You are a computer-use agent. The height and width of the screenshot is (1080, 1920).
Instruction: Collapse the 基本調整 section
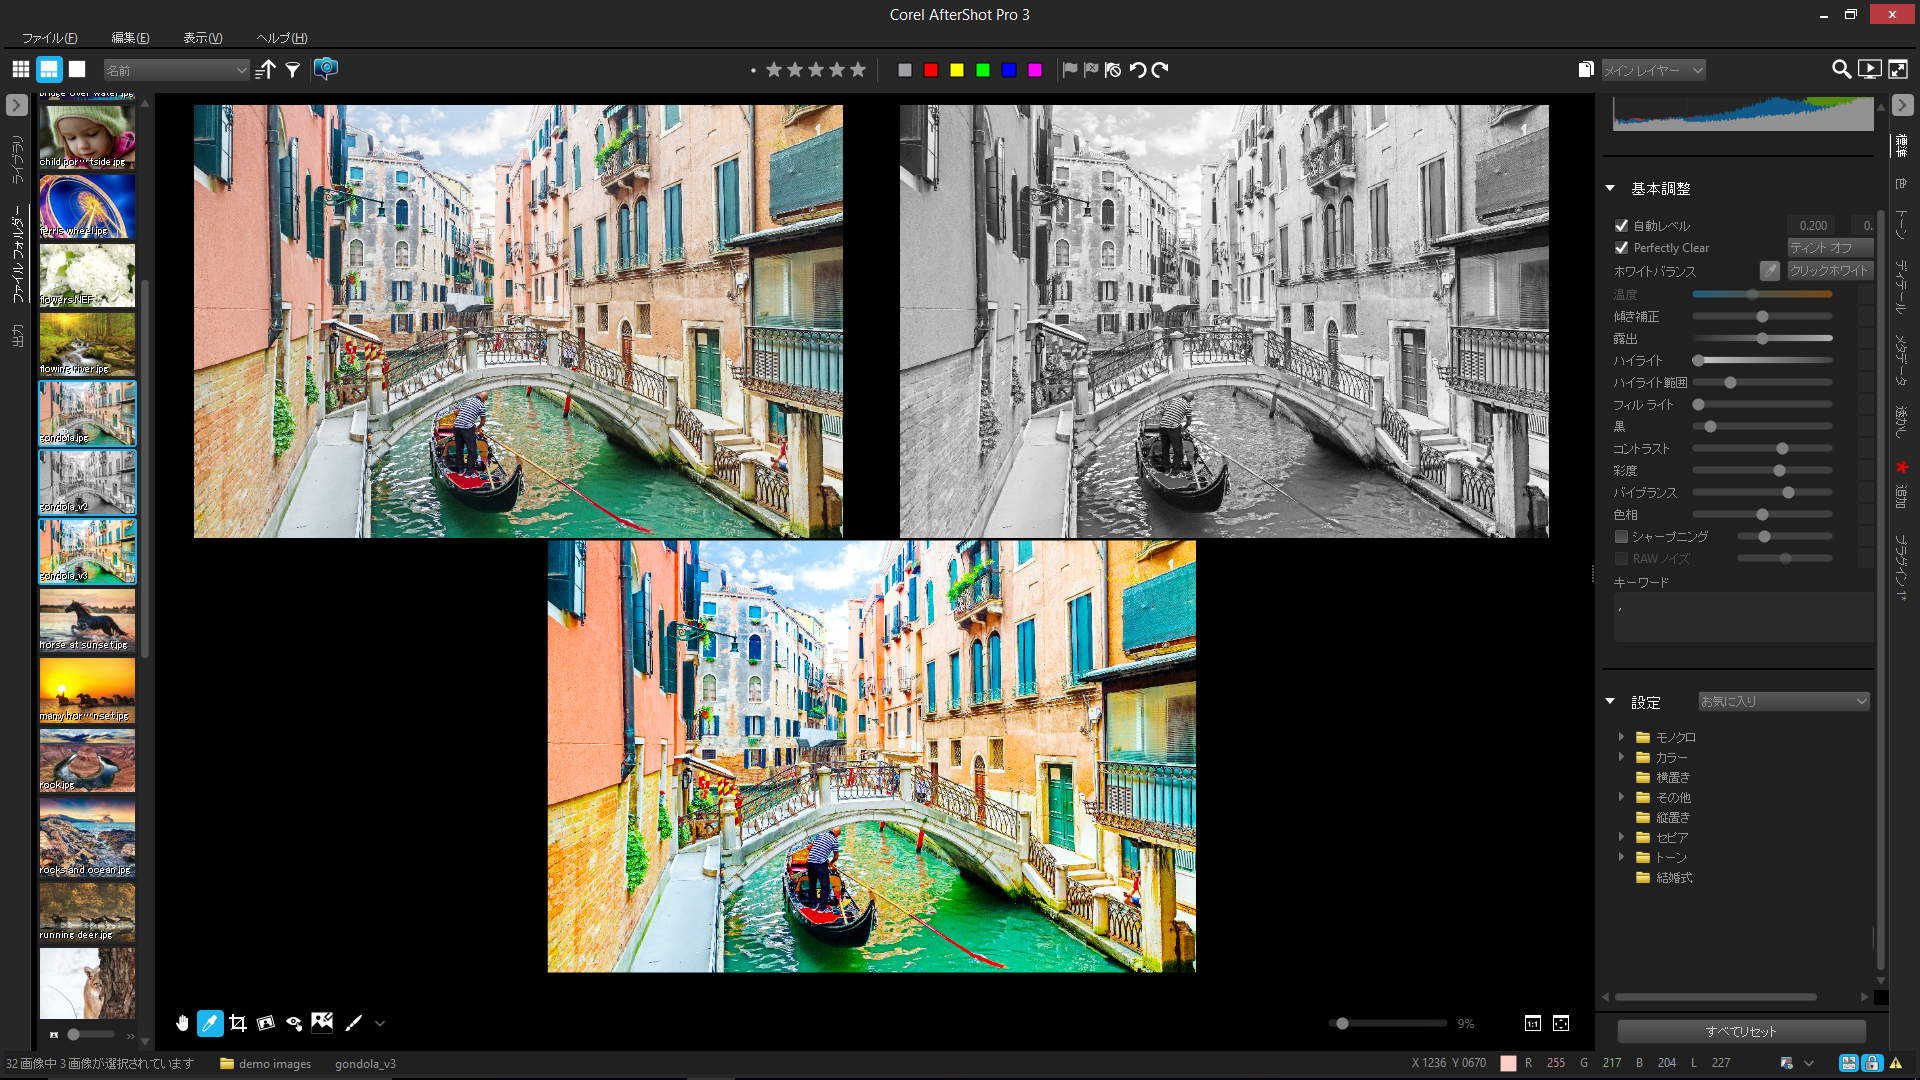(1610, 188)
